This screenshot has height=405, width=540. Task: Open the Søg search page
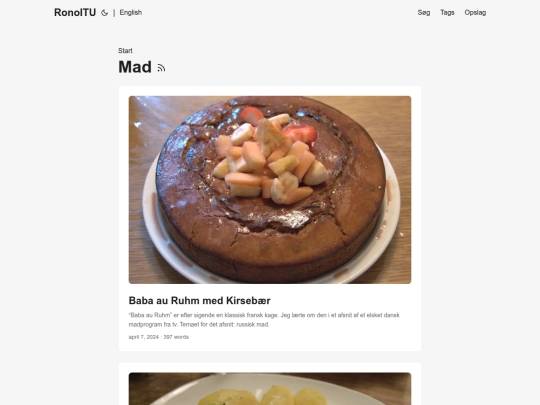coord(424,12)
